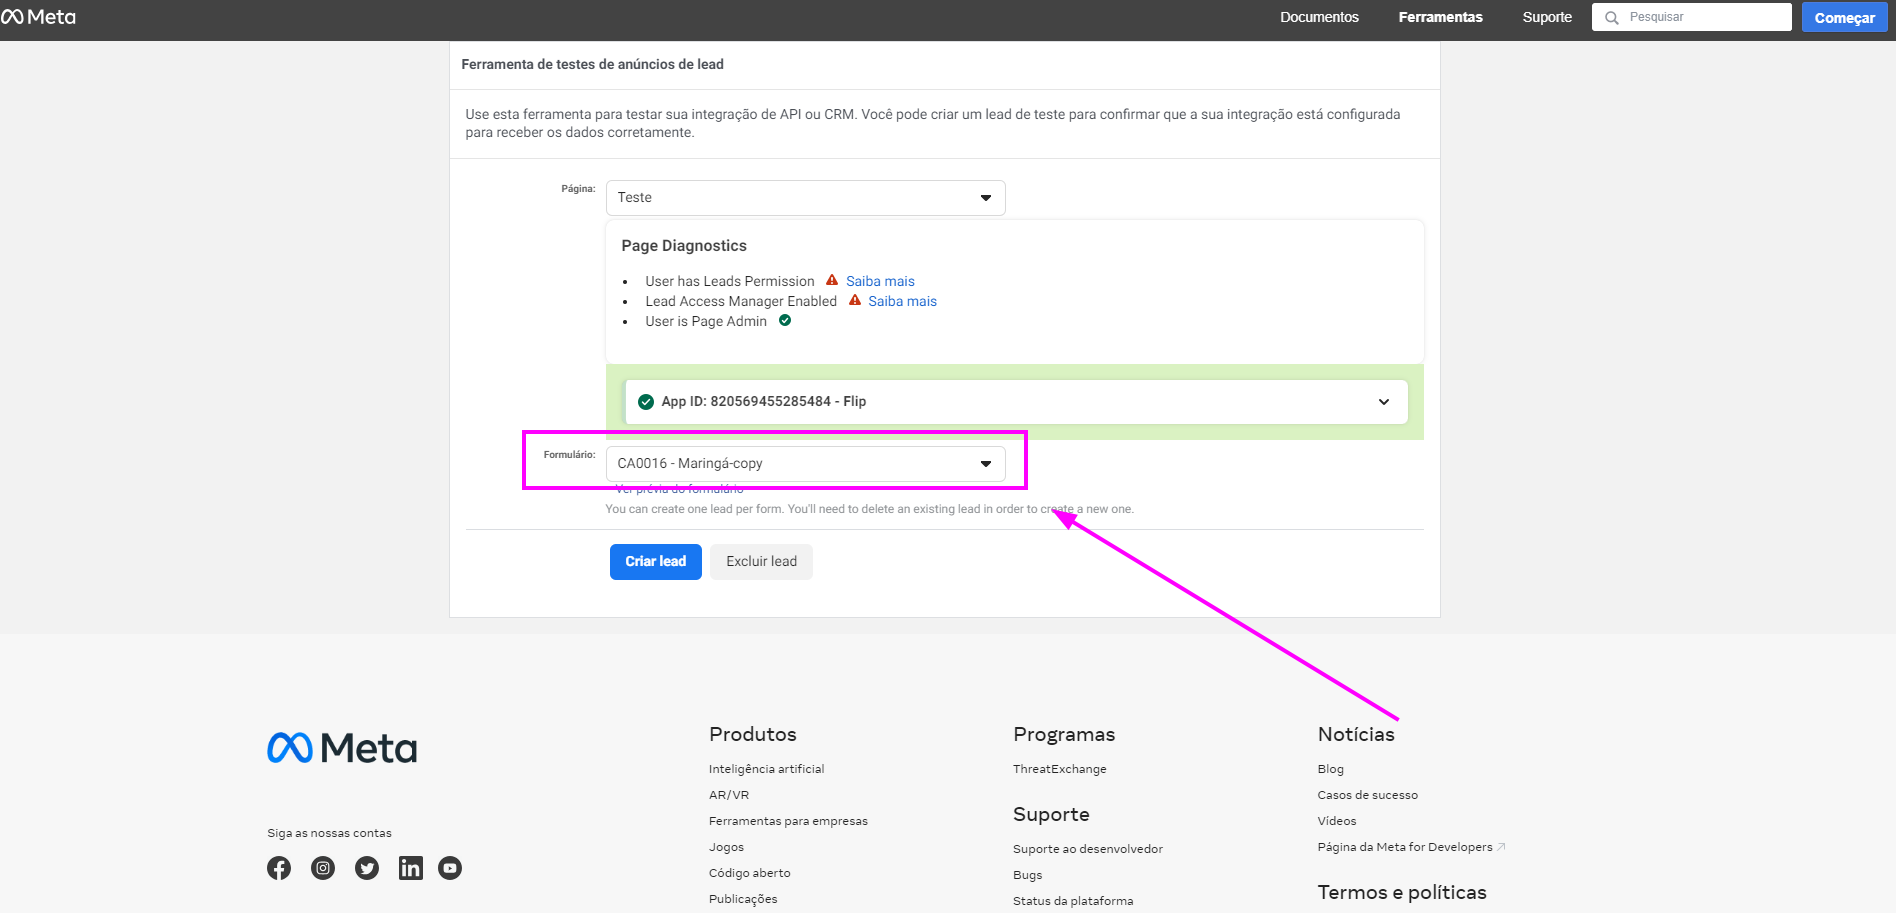Click warning icon beside Lead Access Manager
1896x913 pixels.
point(855,300)
